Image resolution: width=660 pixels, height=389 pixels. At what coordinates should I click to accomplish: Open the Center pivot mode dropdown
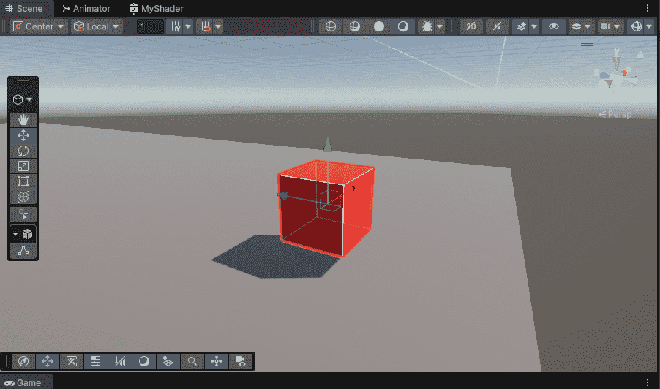[39, 27]
